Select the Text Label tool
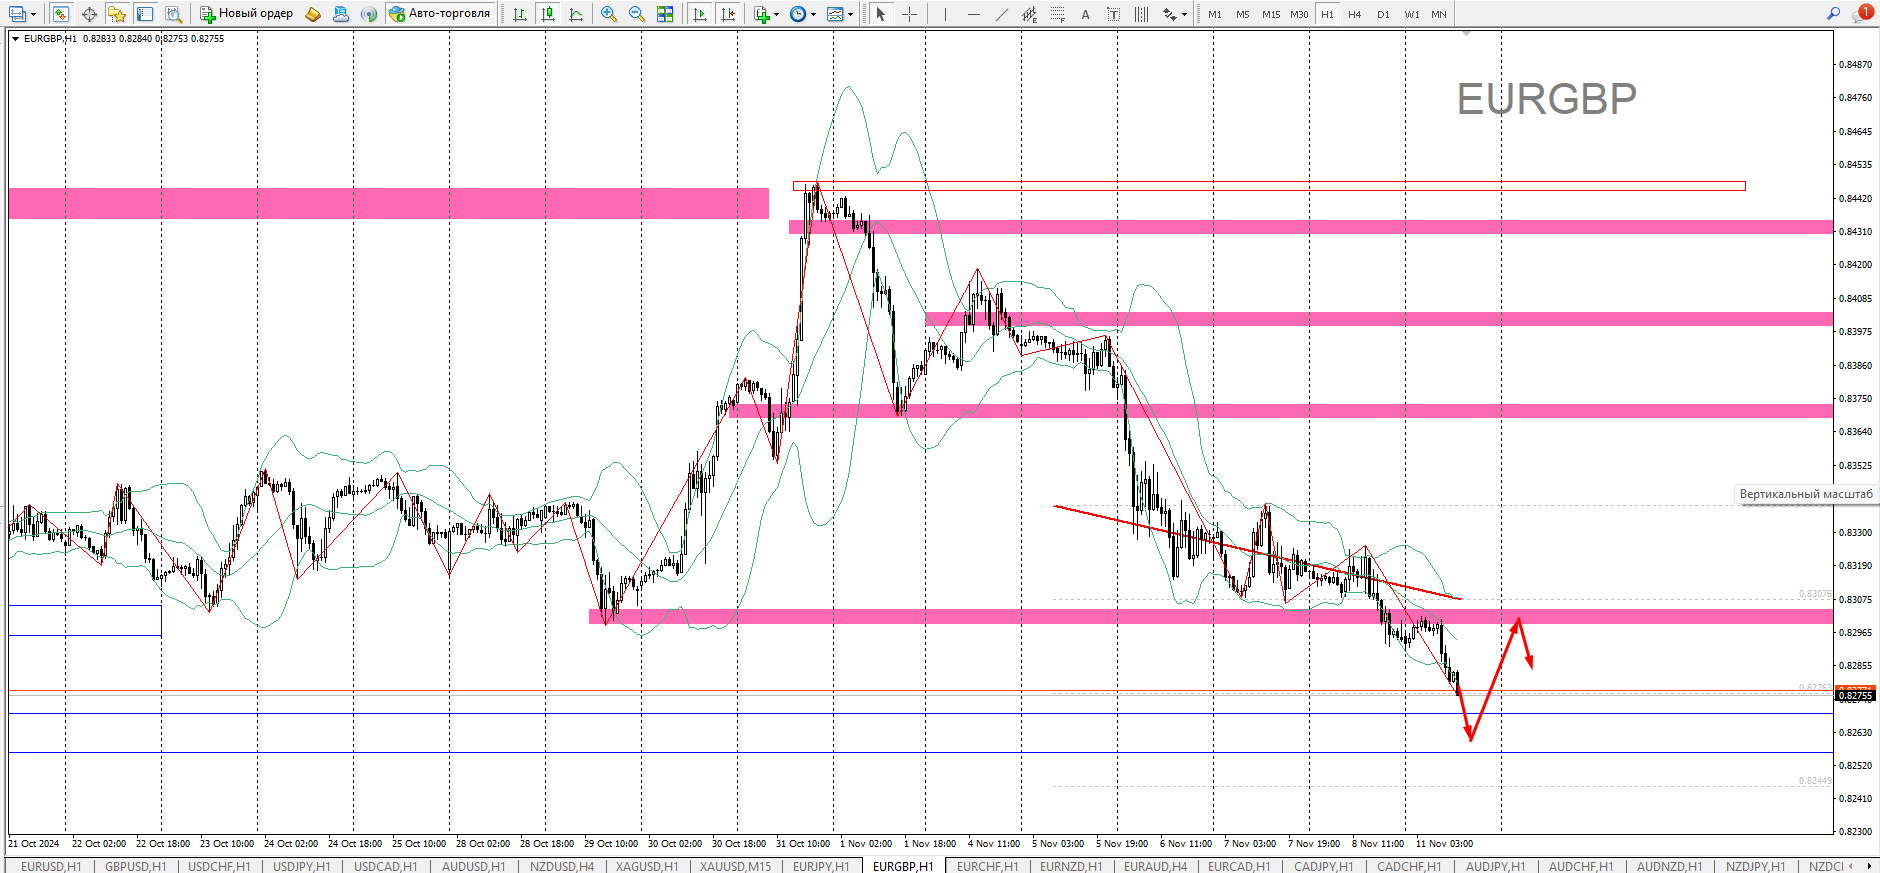 coord(1113,14)
